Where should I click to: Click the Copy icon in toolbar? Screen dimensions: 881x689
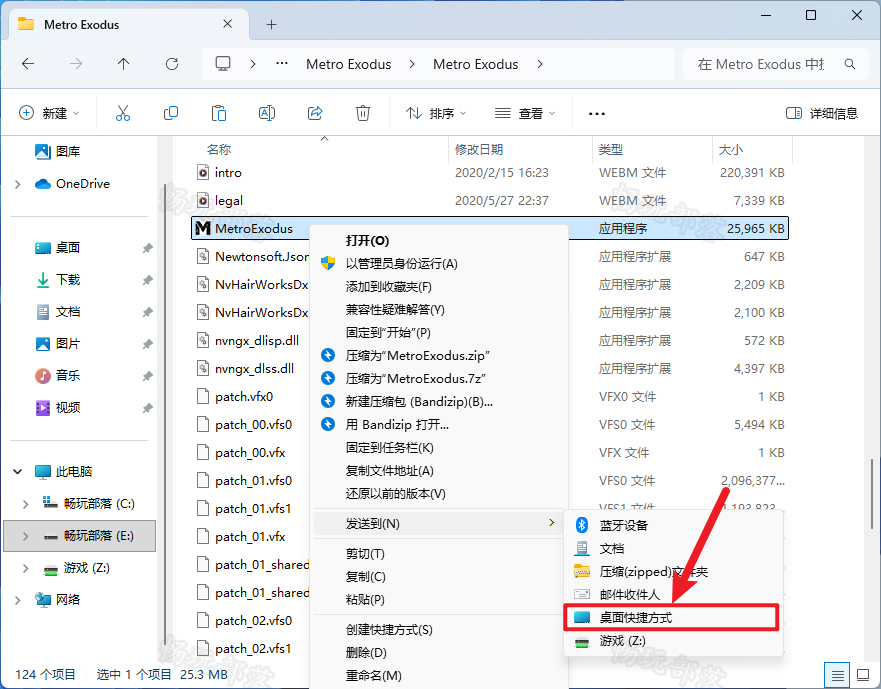pos(171,113)
